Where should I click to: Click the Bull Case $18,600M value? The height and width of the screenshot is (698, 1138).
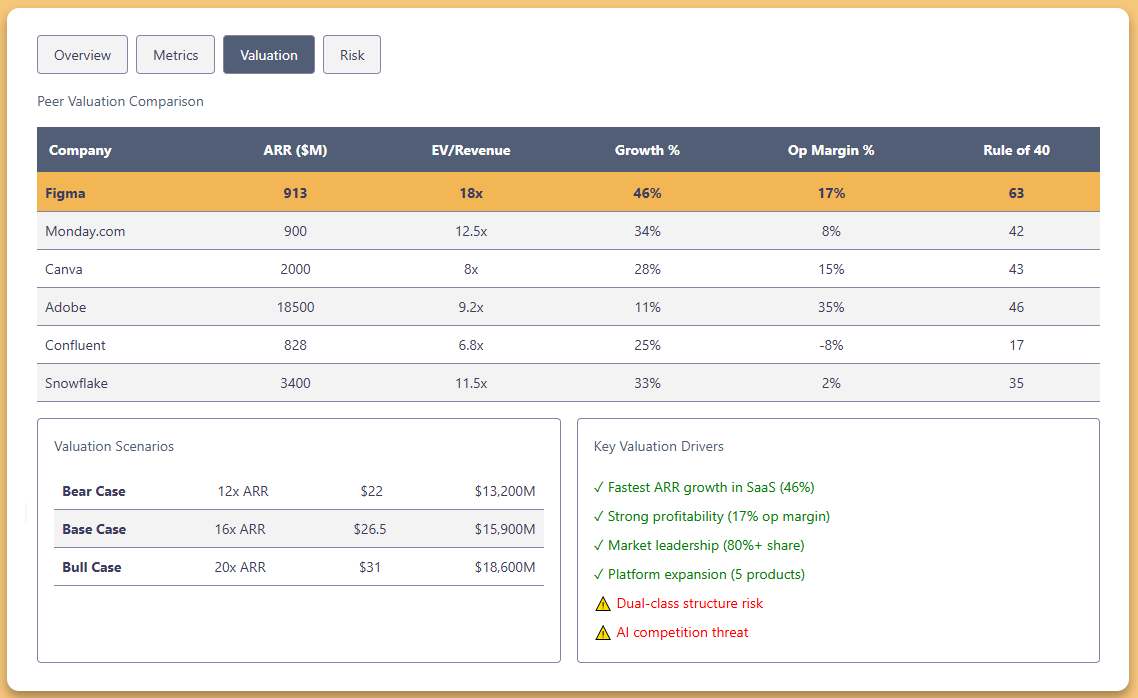(506, 567)
